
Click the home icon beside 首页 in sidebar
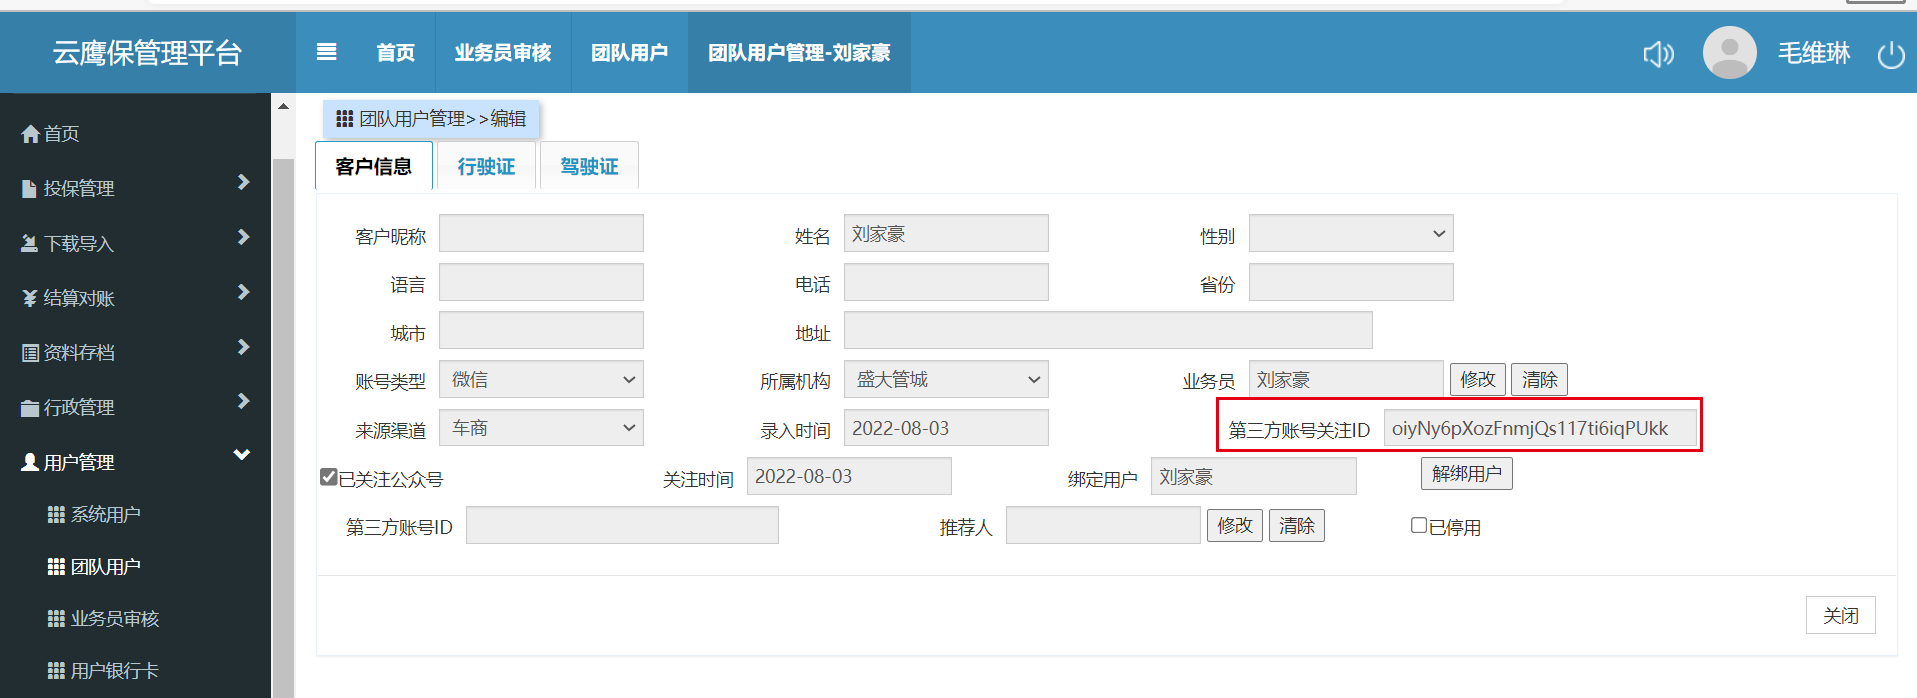click(31, 134)
